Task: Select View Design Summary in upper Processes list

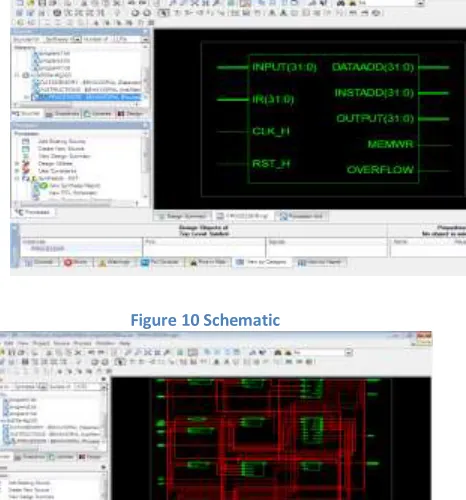Action: tap(64, 156)
